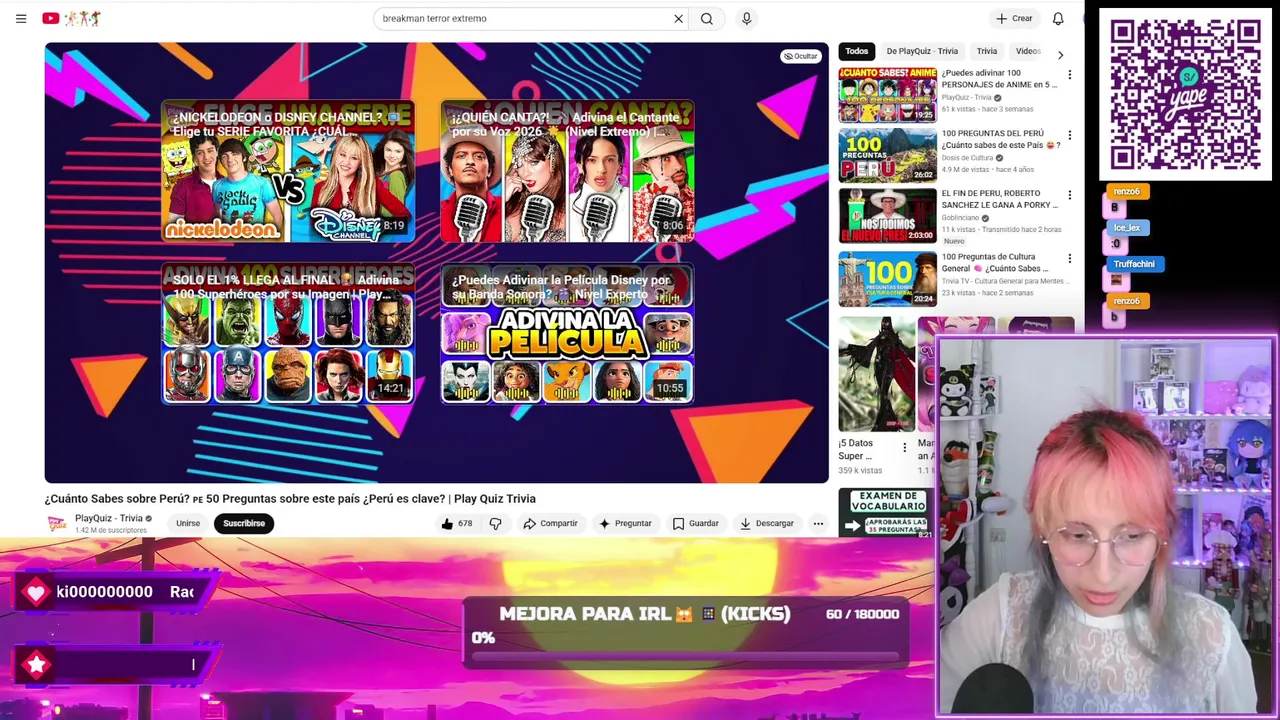Download the video with Descargar
This screenshot has height=720, width=1280.
(767, 523)
